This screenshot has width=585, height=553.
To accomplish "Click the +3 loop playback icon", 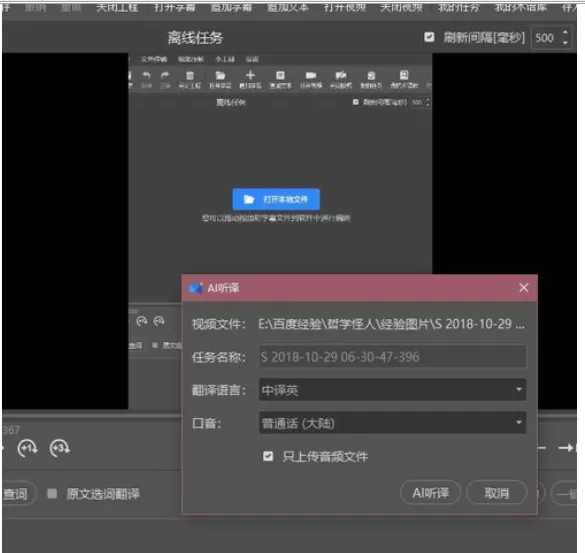I will 60,448.
